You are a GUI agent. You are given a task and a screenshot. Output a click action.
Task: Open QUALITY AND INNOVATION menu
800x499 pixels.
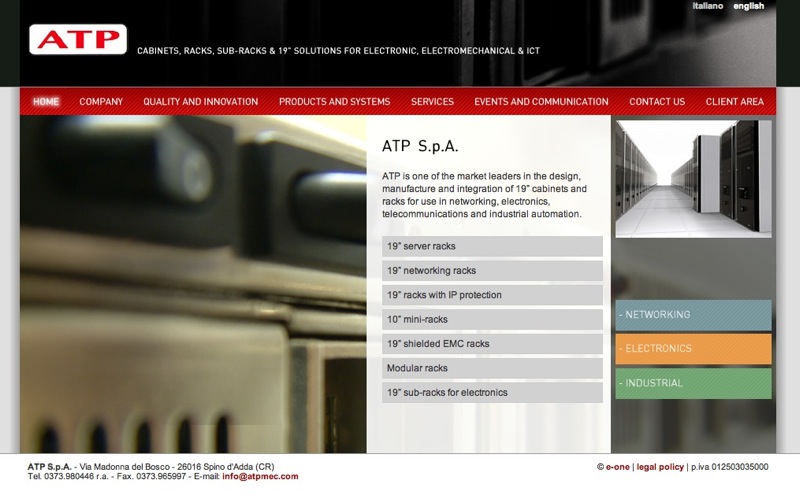[201, 102]
